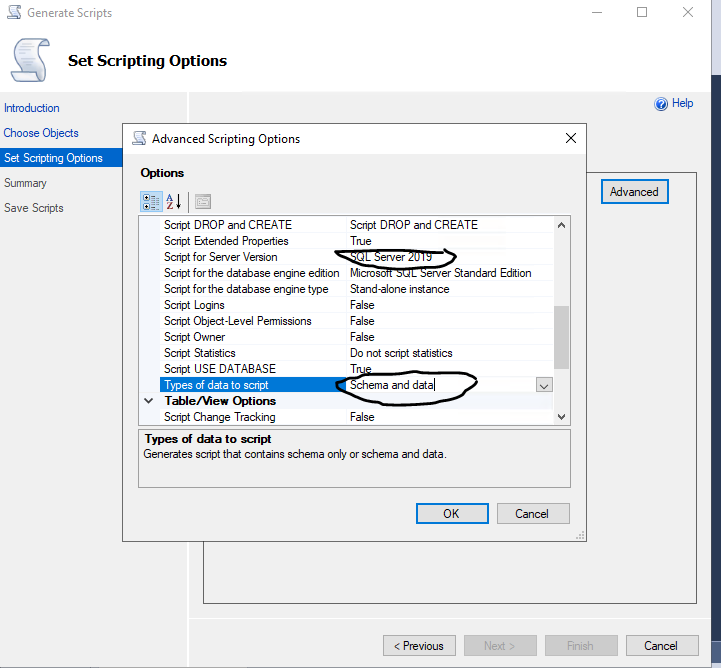Click the Advanced button

tap(634, 192)
